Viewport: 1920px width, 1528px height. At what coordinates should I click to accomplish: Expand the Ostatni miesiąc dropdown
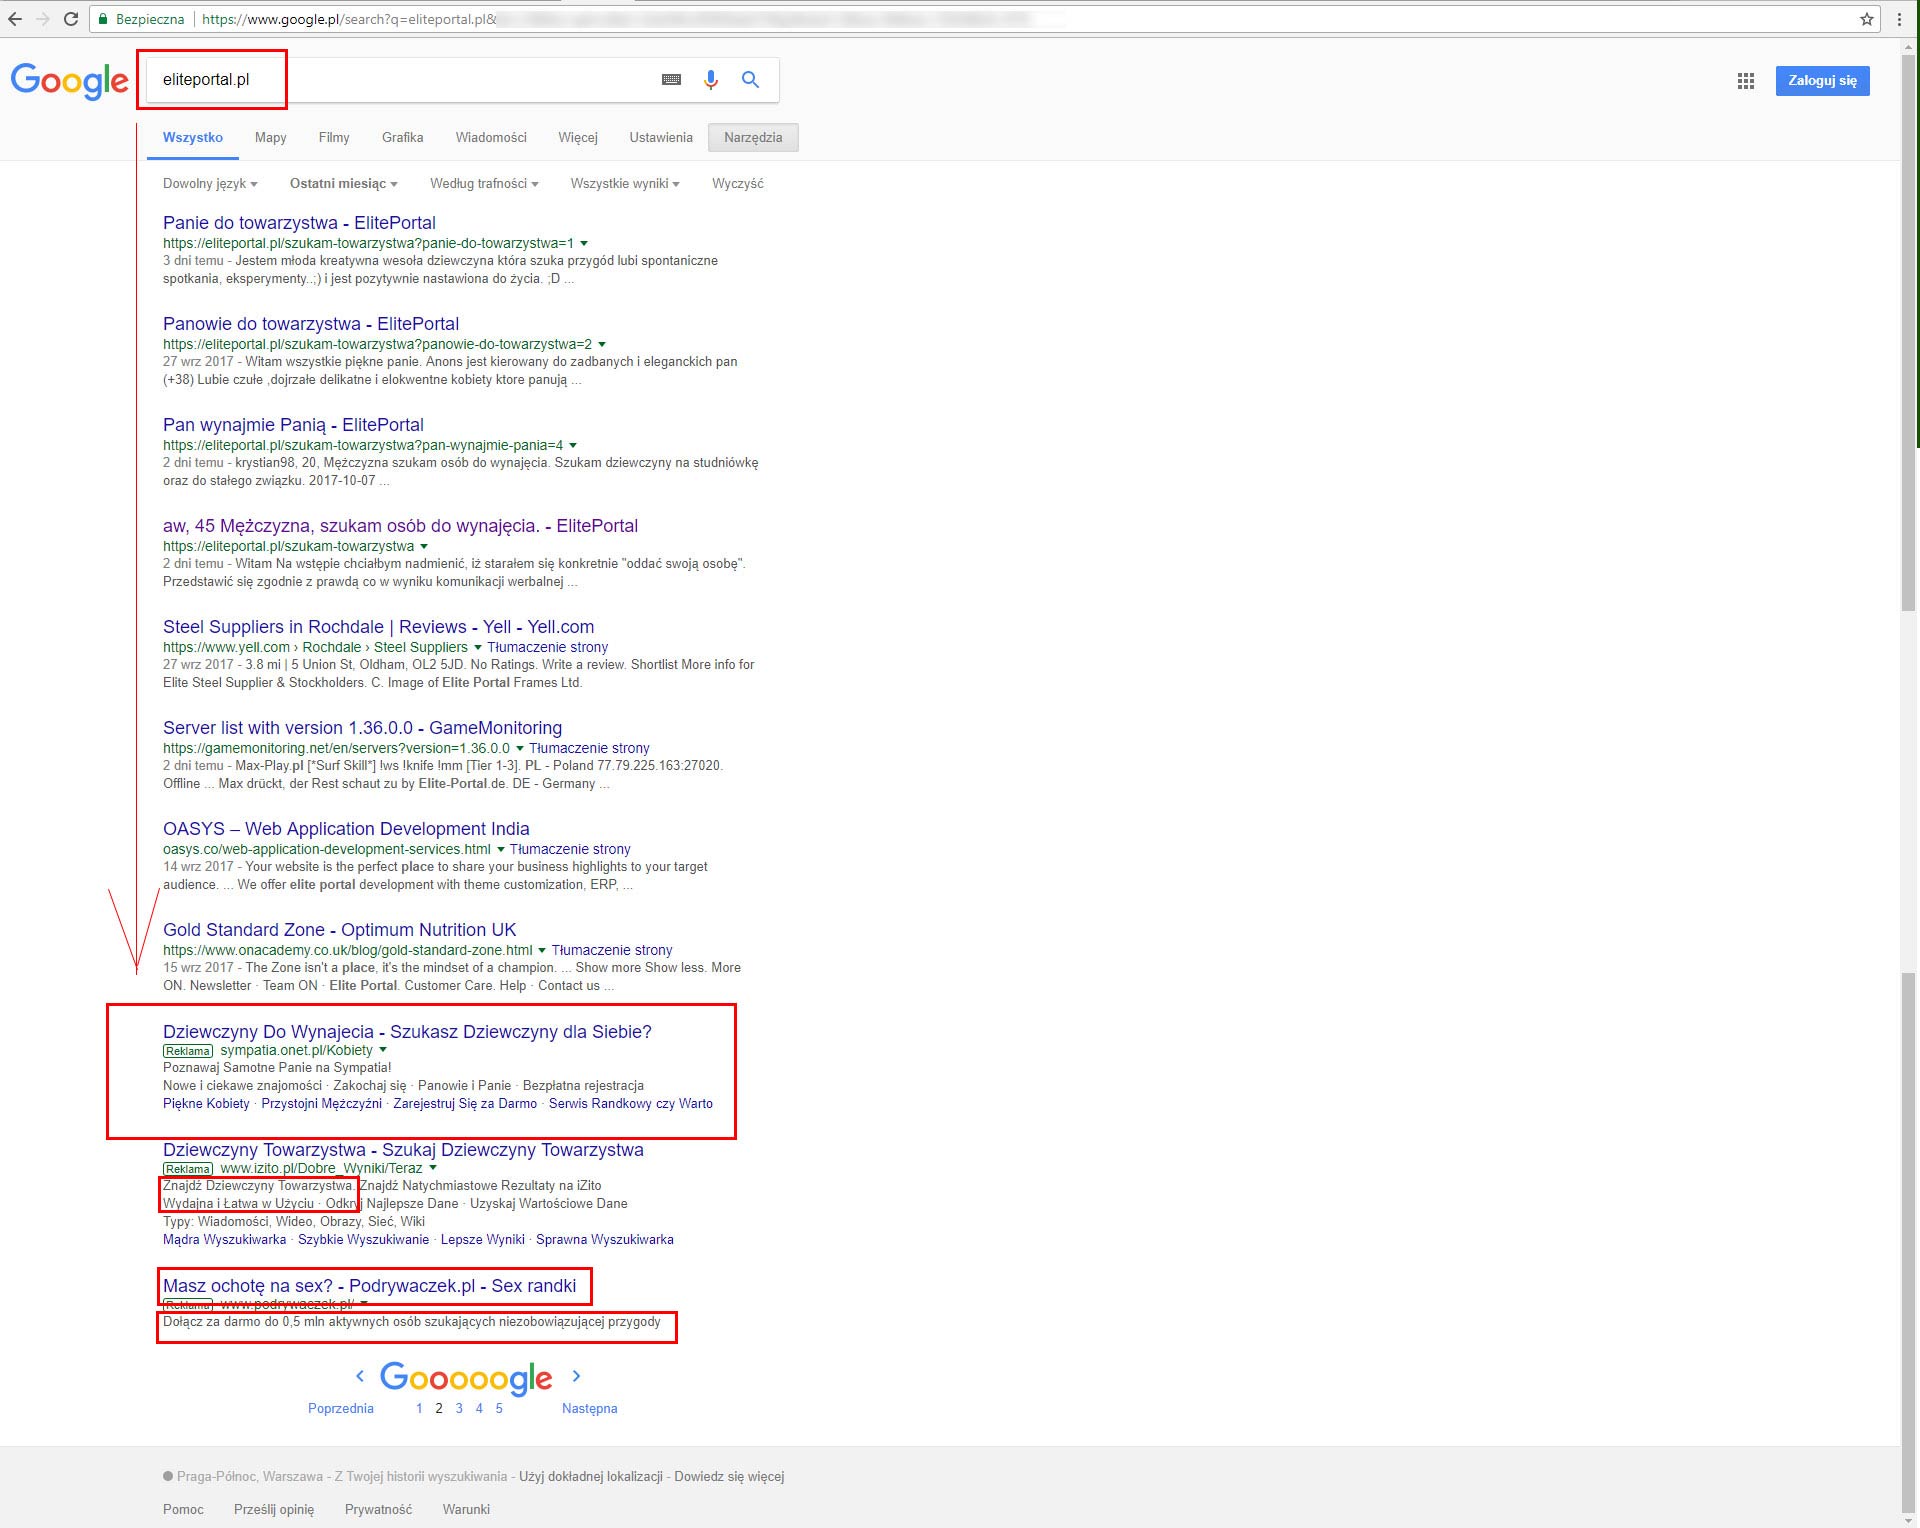click(343, 184)
